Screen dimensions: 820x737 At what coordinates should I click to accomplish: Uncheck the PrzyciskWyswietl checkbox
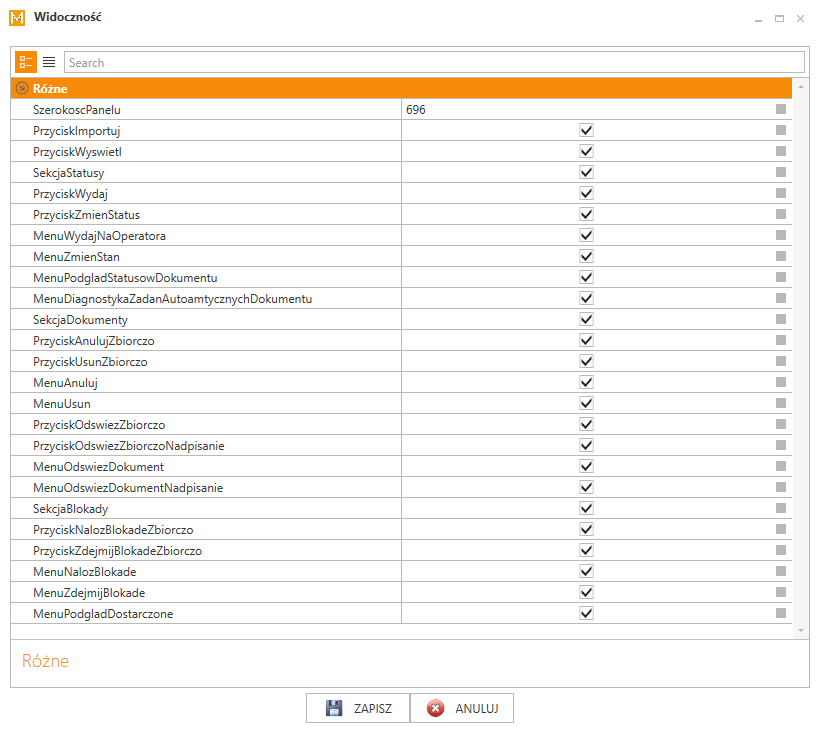(586, 151)
